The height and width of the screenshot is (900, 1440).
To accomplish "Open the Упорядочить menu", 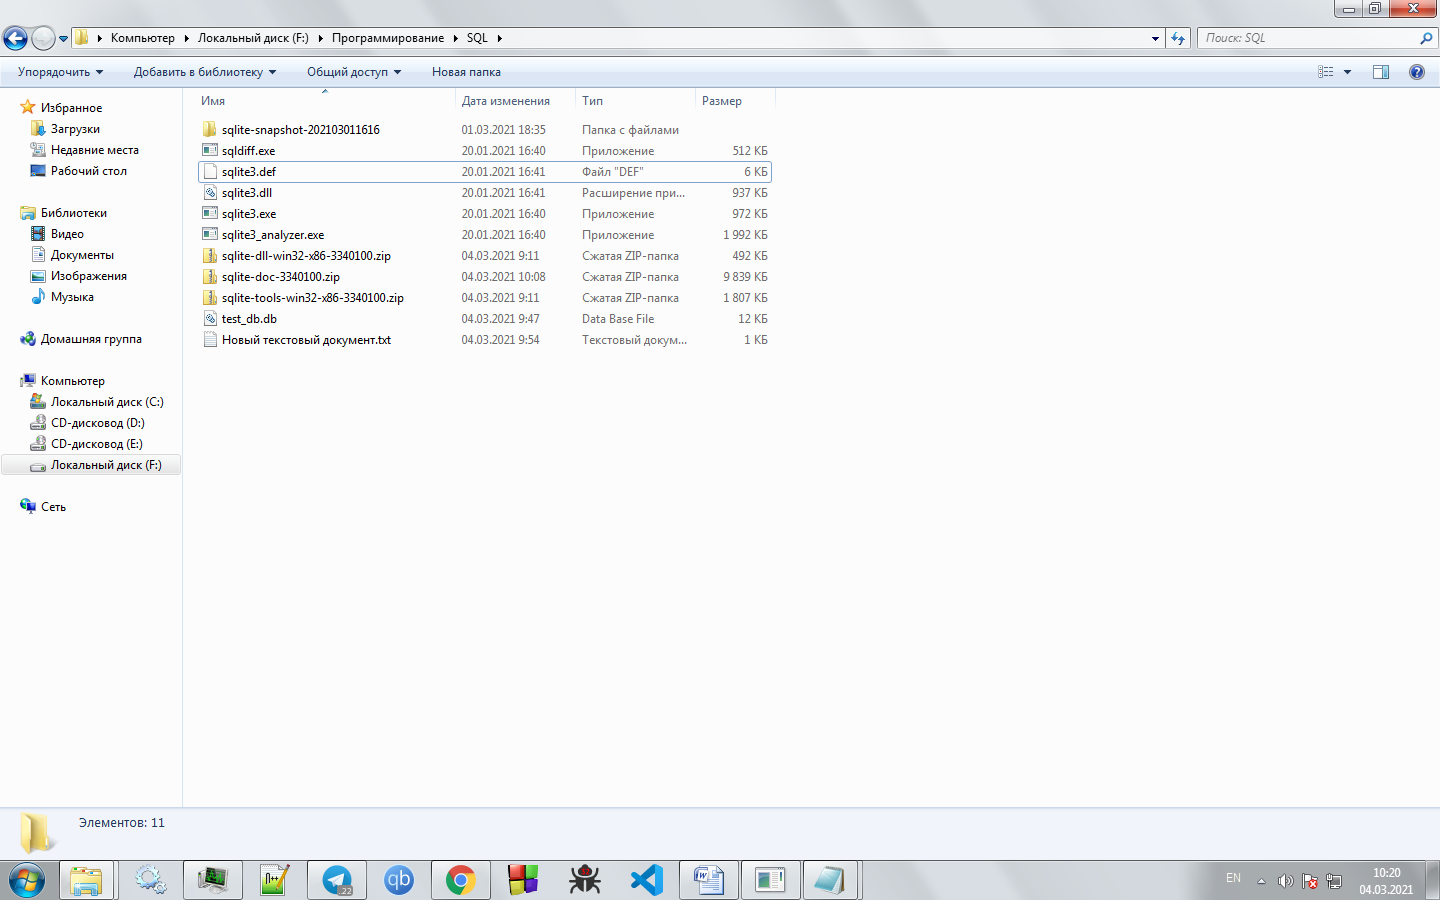I will click(x=60, y=72).
